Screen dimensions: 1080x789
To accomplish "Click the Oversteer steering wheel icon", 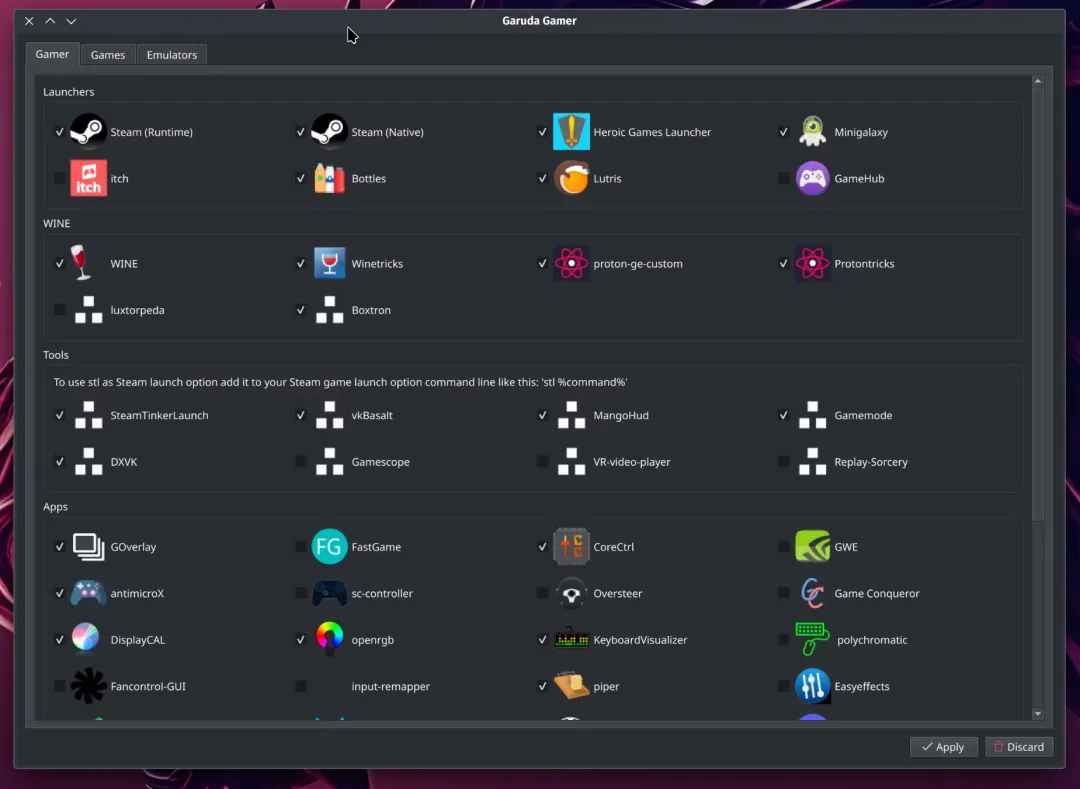I will [x=571, y=593].
